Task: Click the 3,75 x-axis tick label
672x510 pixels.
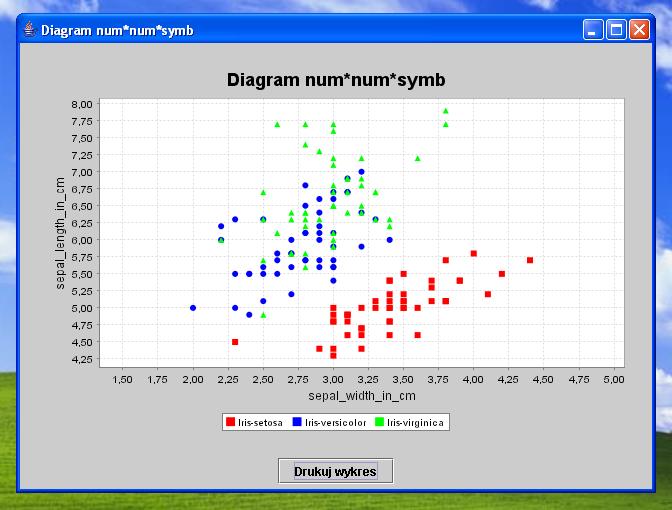Action: point(438,379)
